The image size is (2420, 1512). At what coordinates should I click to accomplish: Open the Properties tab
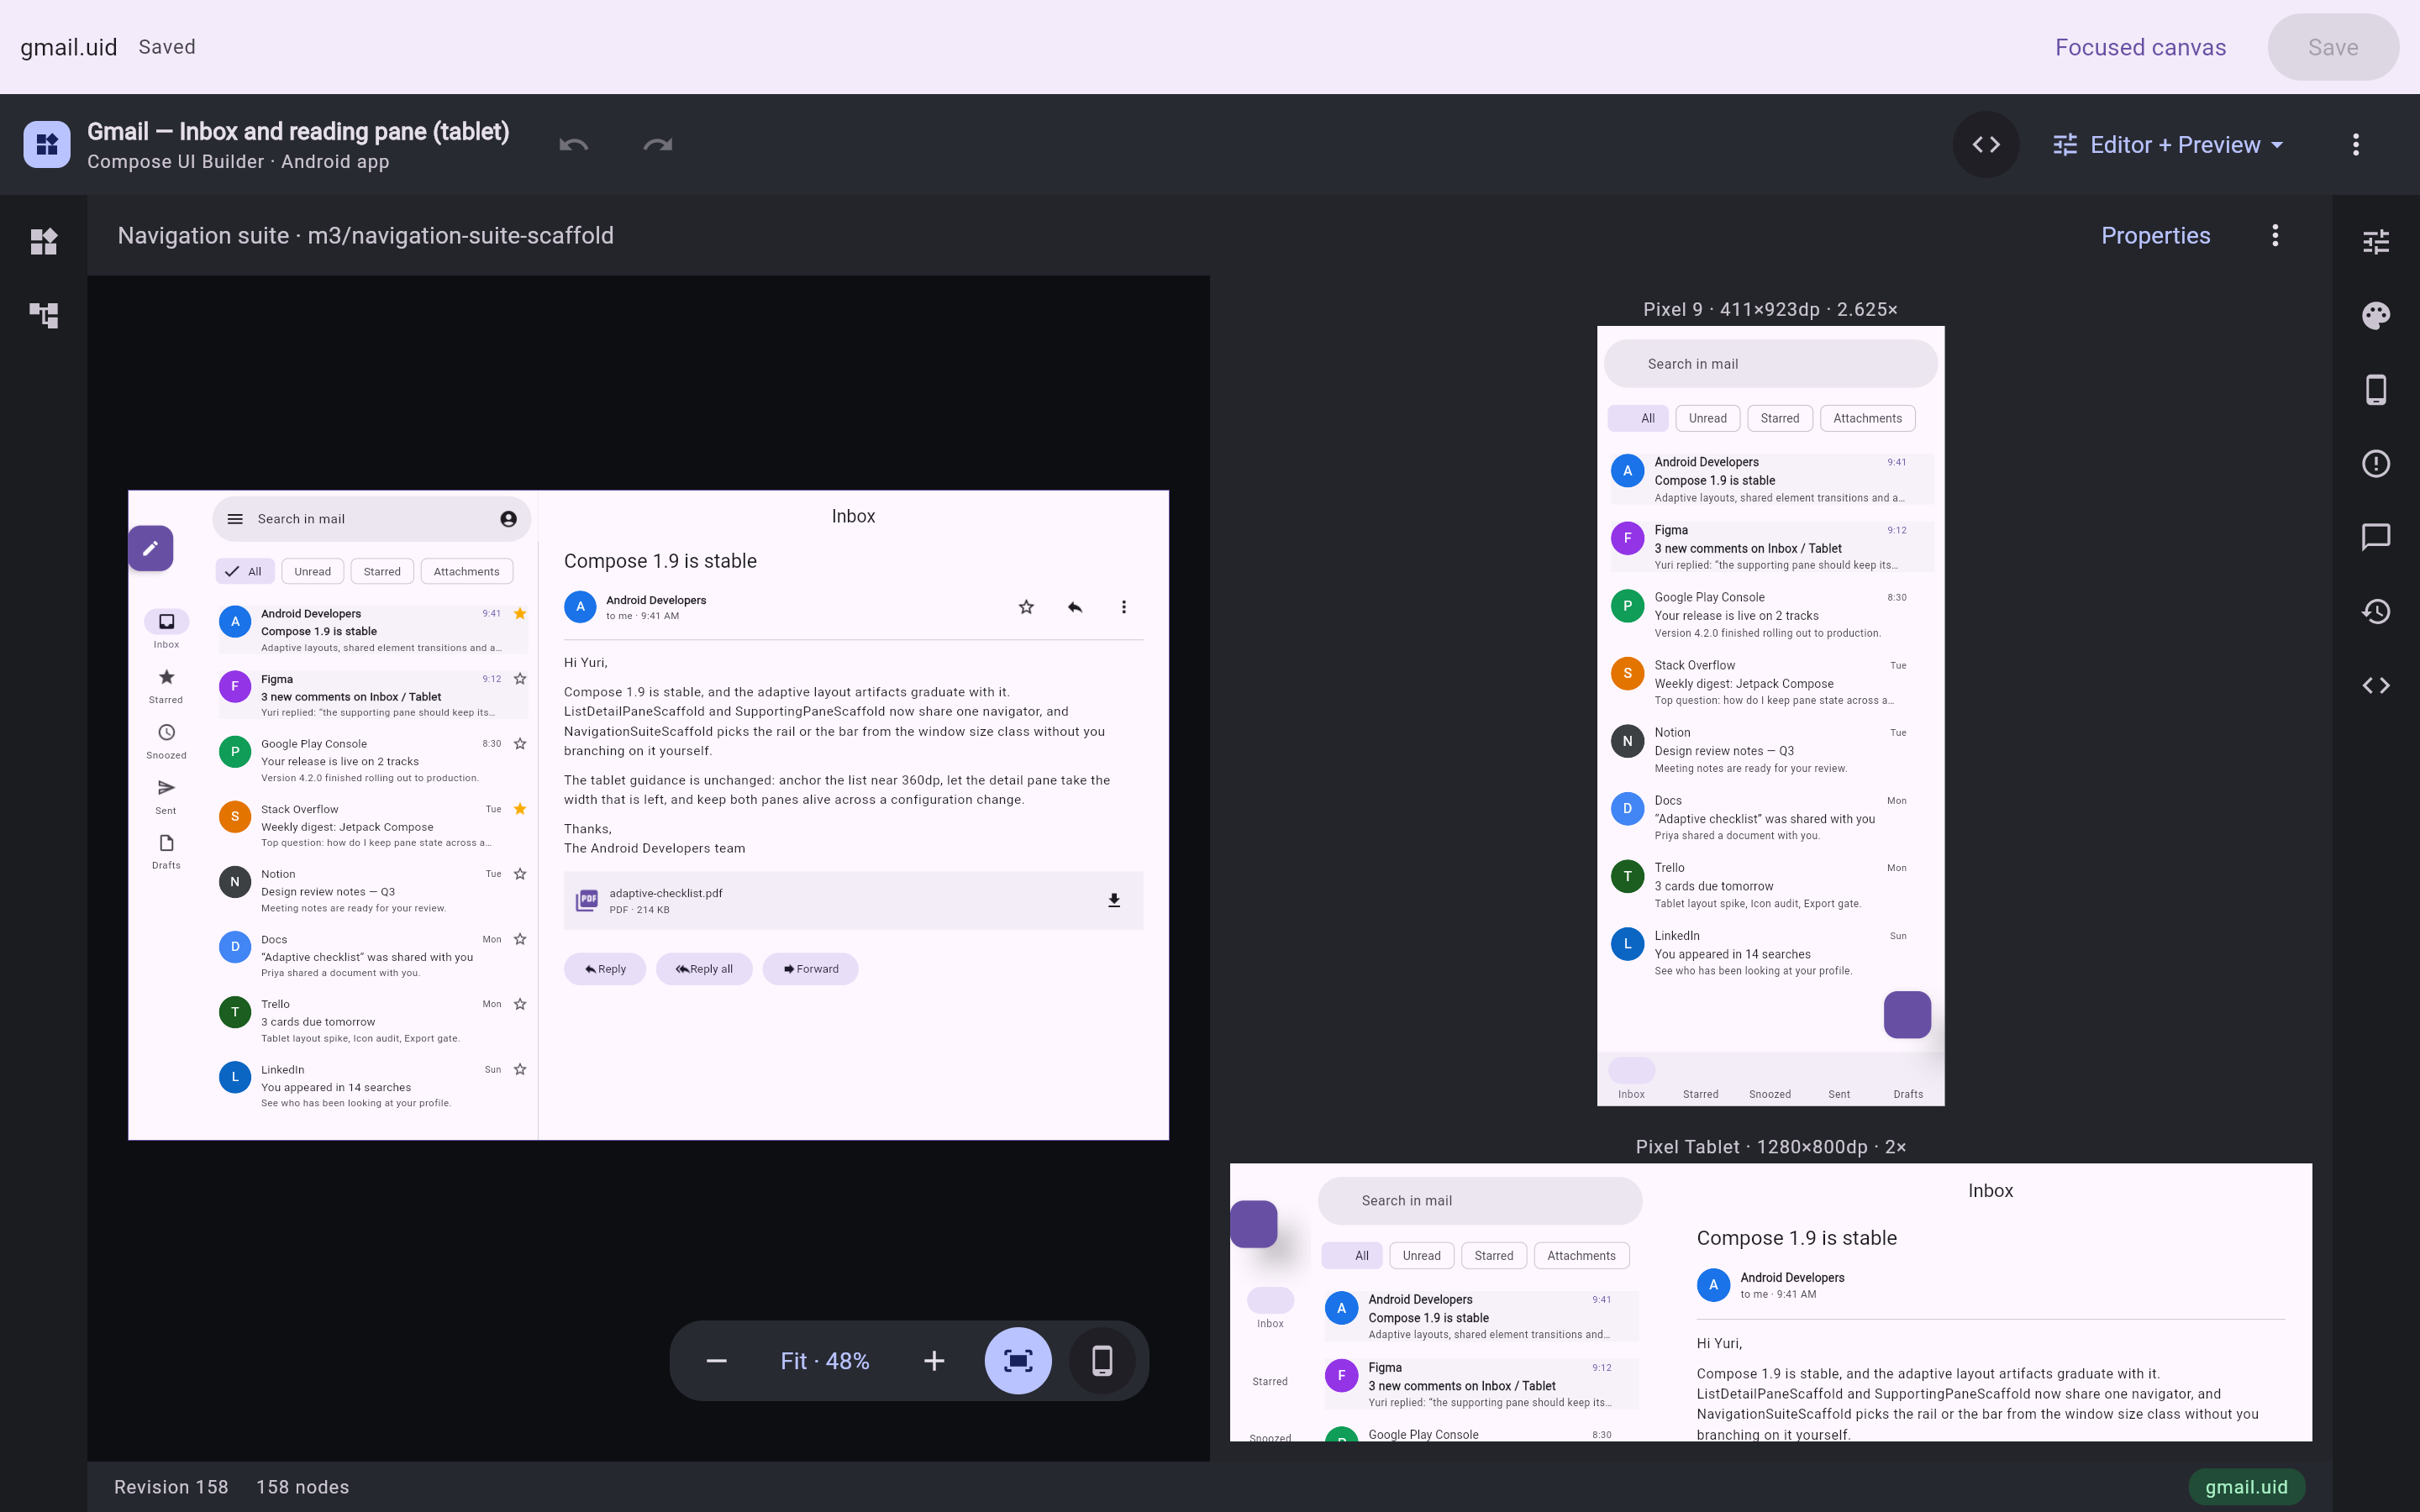(2155, 235)
